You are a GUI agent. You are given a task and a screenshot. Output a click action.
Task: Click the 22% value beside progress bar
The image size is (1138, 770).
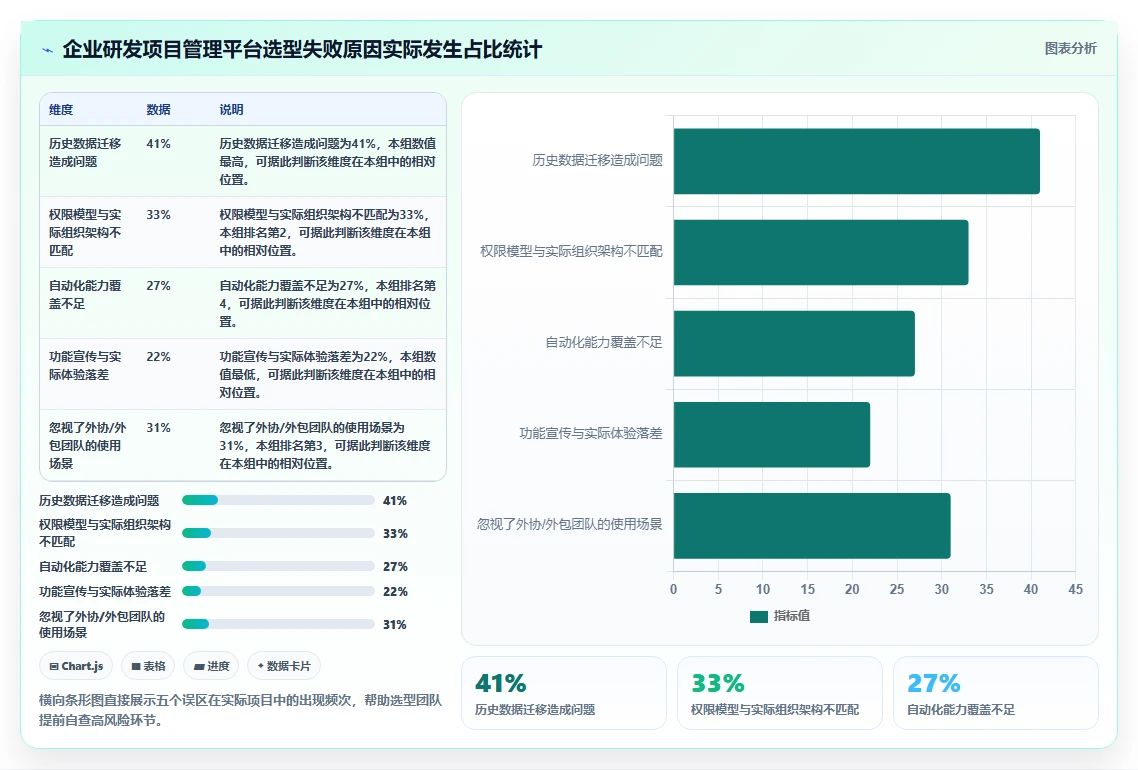pos(395,592)
